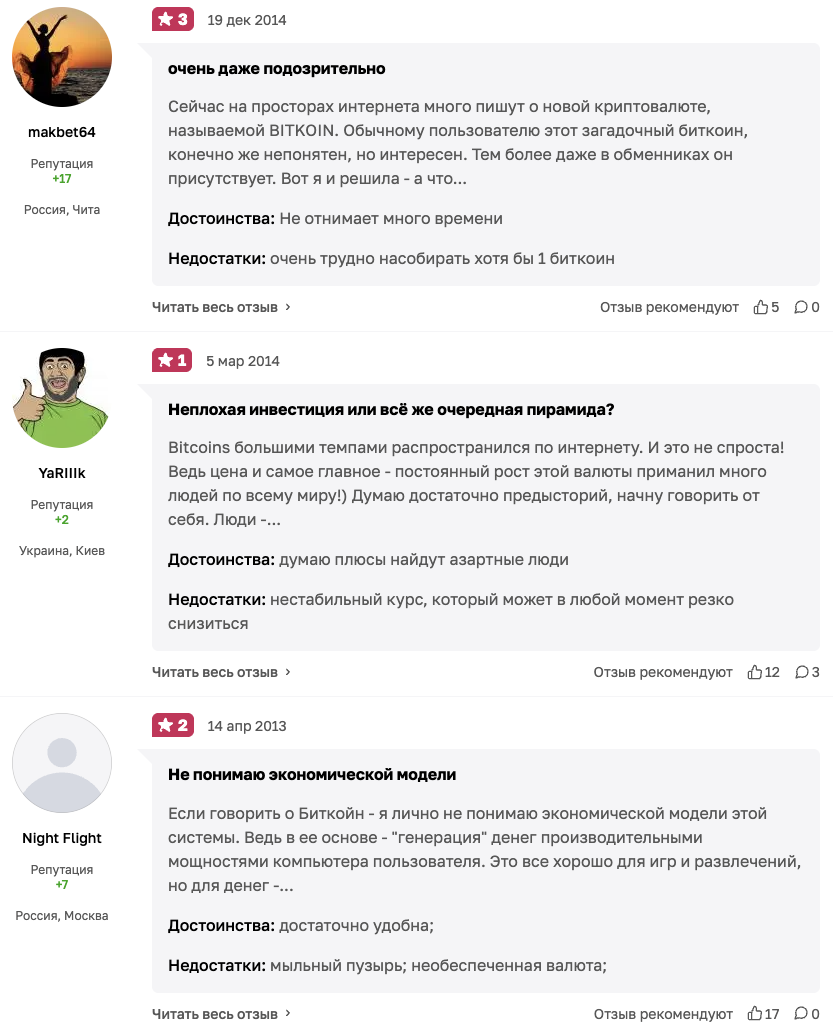
Task: Open review title 'Не понимаю экономической модели'
Action: [312, 774]
